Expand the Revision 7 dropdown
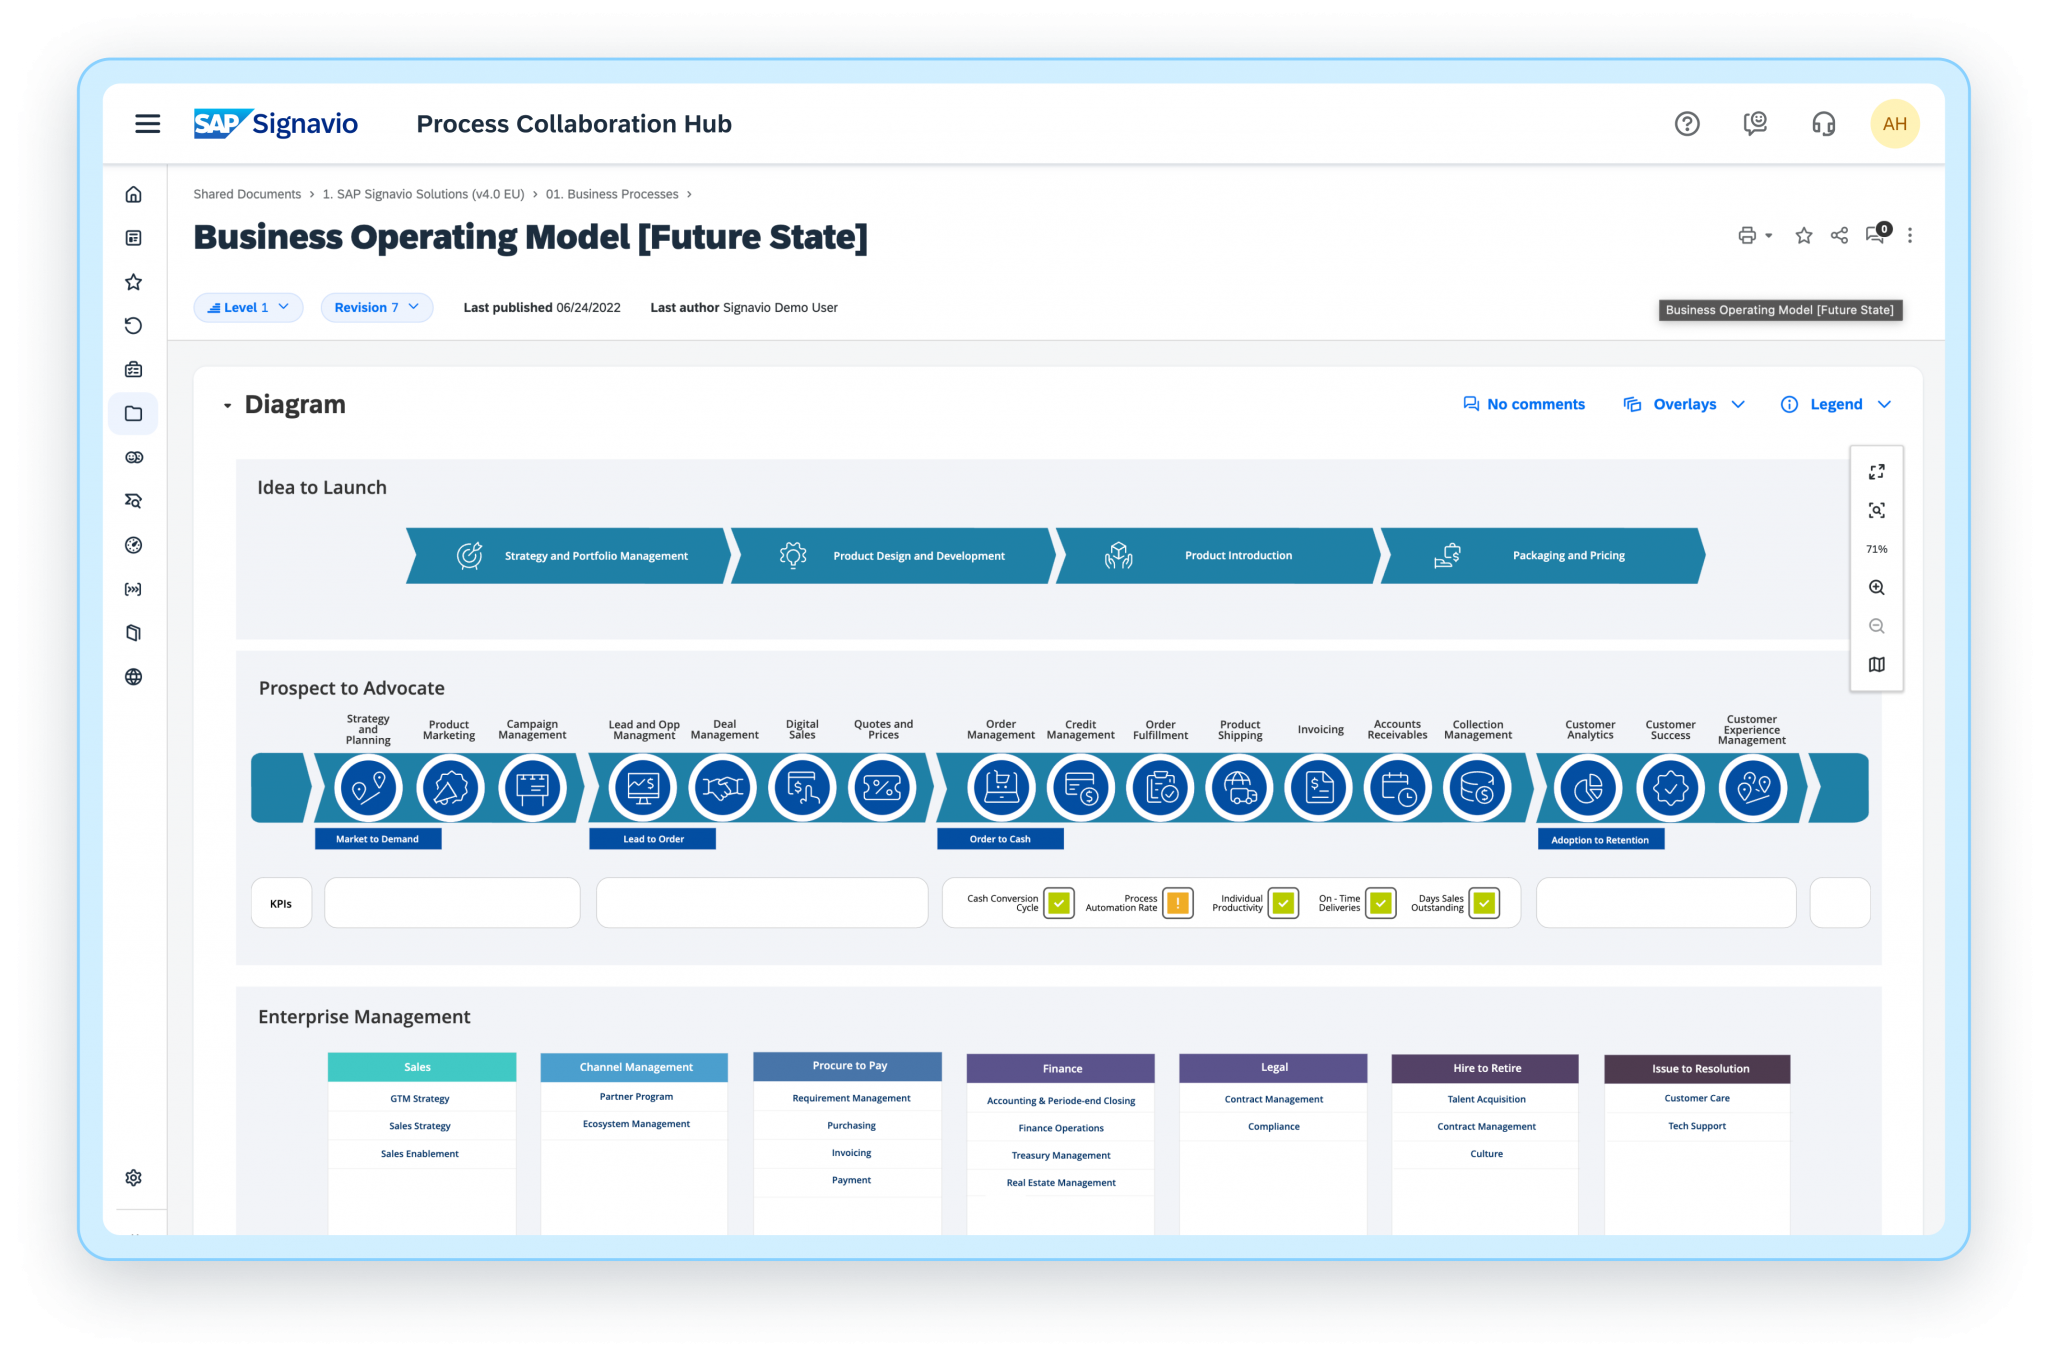Image resolution: width=2048 pixels, height=1357 pixels. click(376, 307)
